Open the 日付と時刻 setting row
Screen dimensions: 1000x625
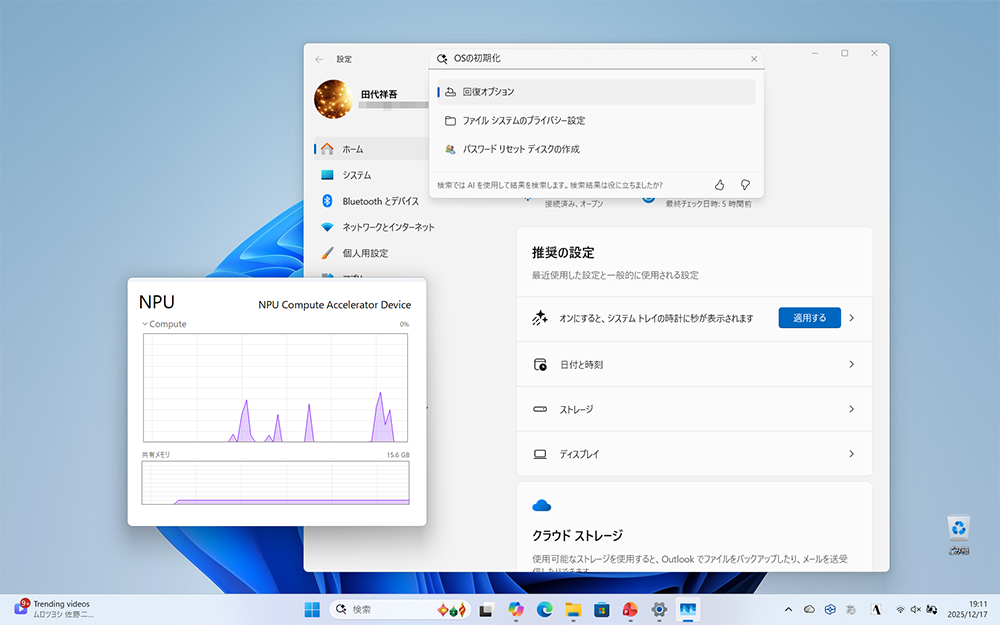coord(695,364)
